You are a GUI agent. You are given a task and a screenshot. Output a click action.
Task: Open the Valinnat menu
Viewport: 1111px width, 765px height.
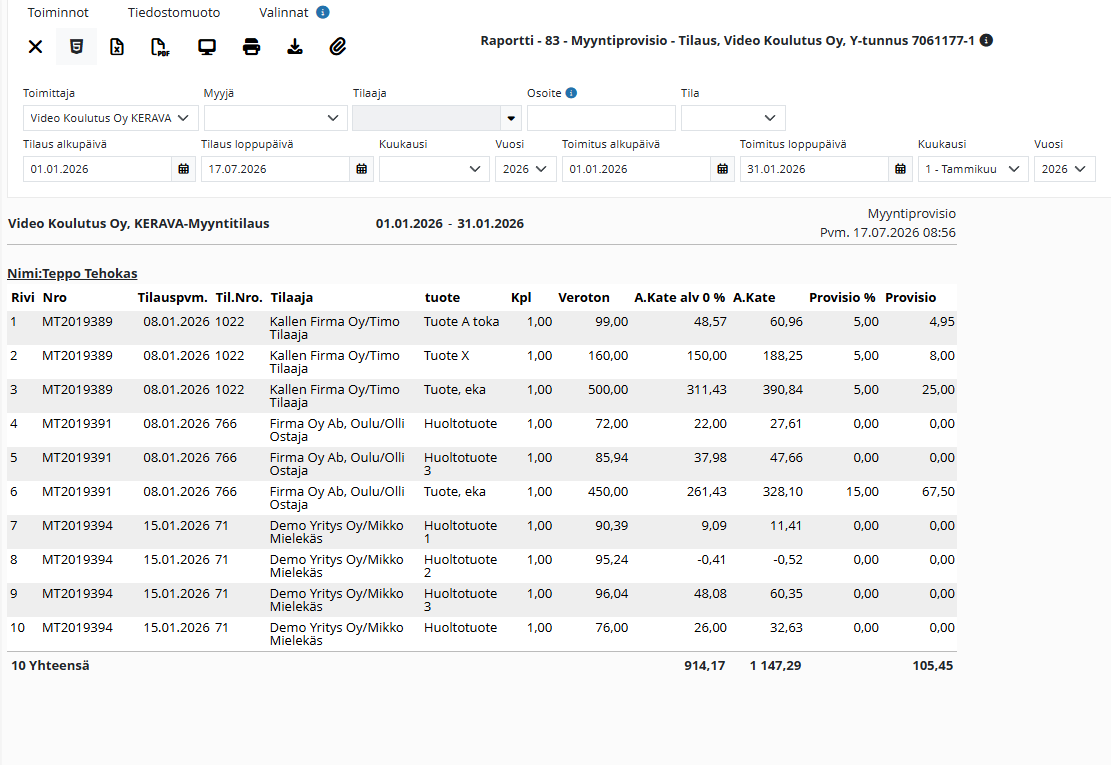(x=283, y=13)
